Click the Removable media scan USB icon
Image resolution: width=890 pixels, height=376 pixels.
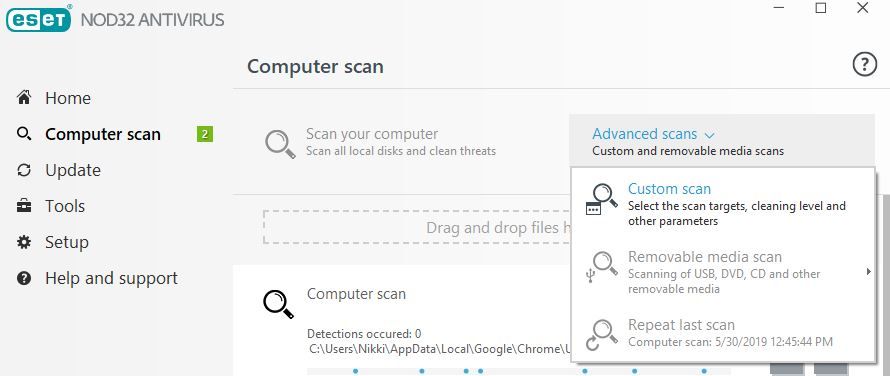pos(601,267)
